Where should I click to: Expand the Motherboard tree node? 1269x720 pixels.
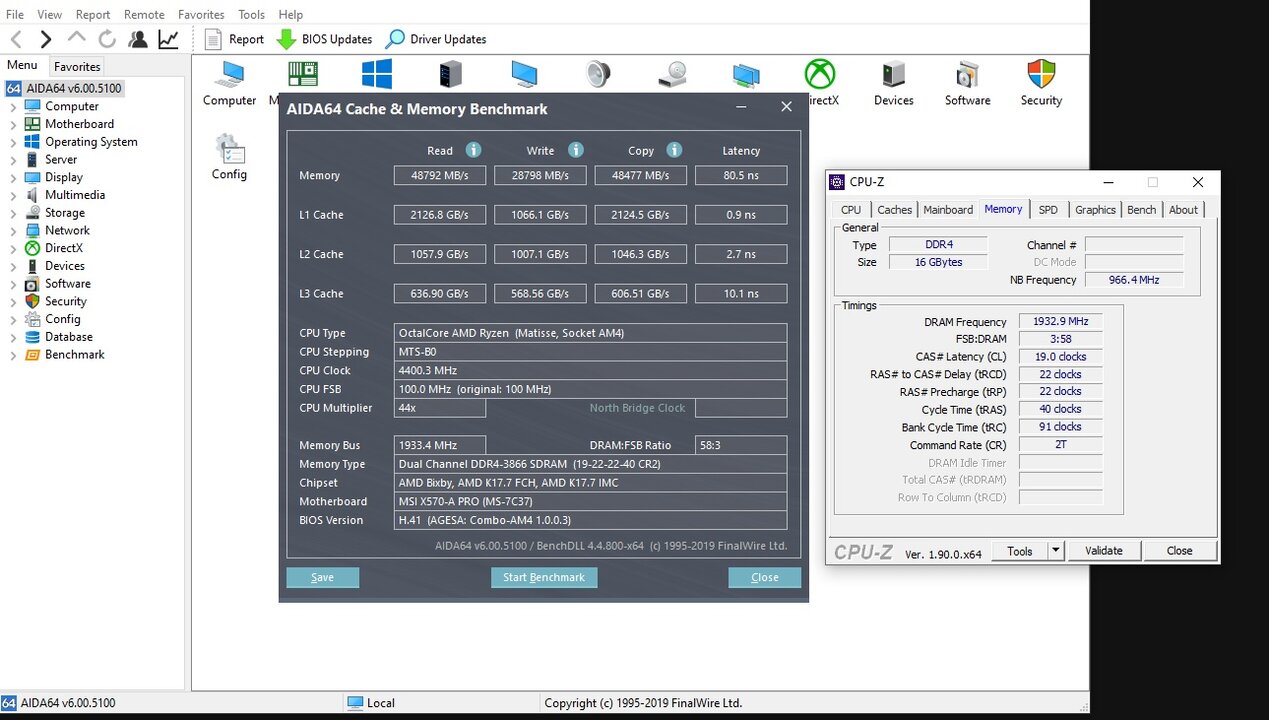pos(13,125)
